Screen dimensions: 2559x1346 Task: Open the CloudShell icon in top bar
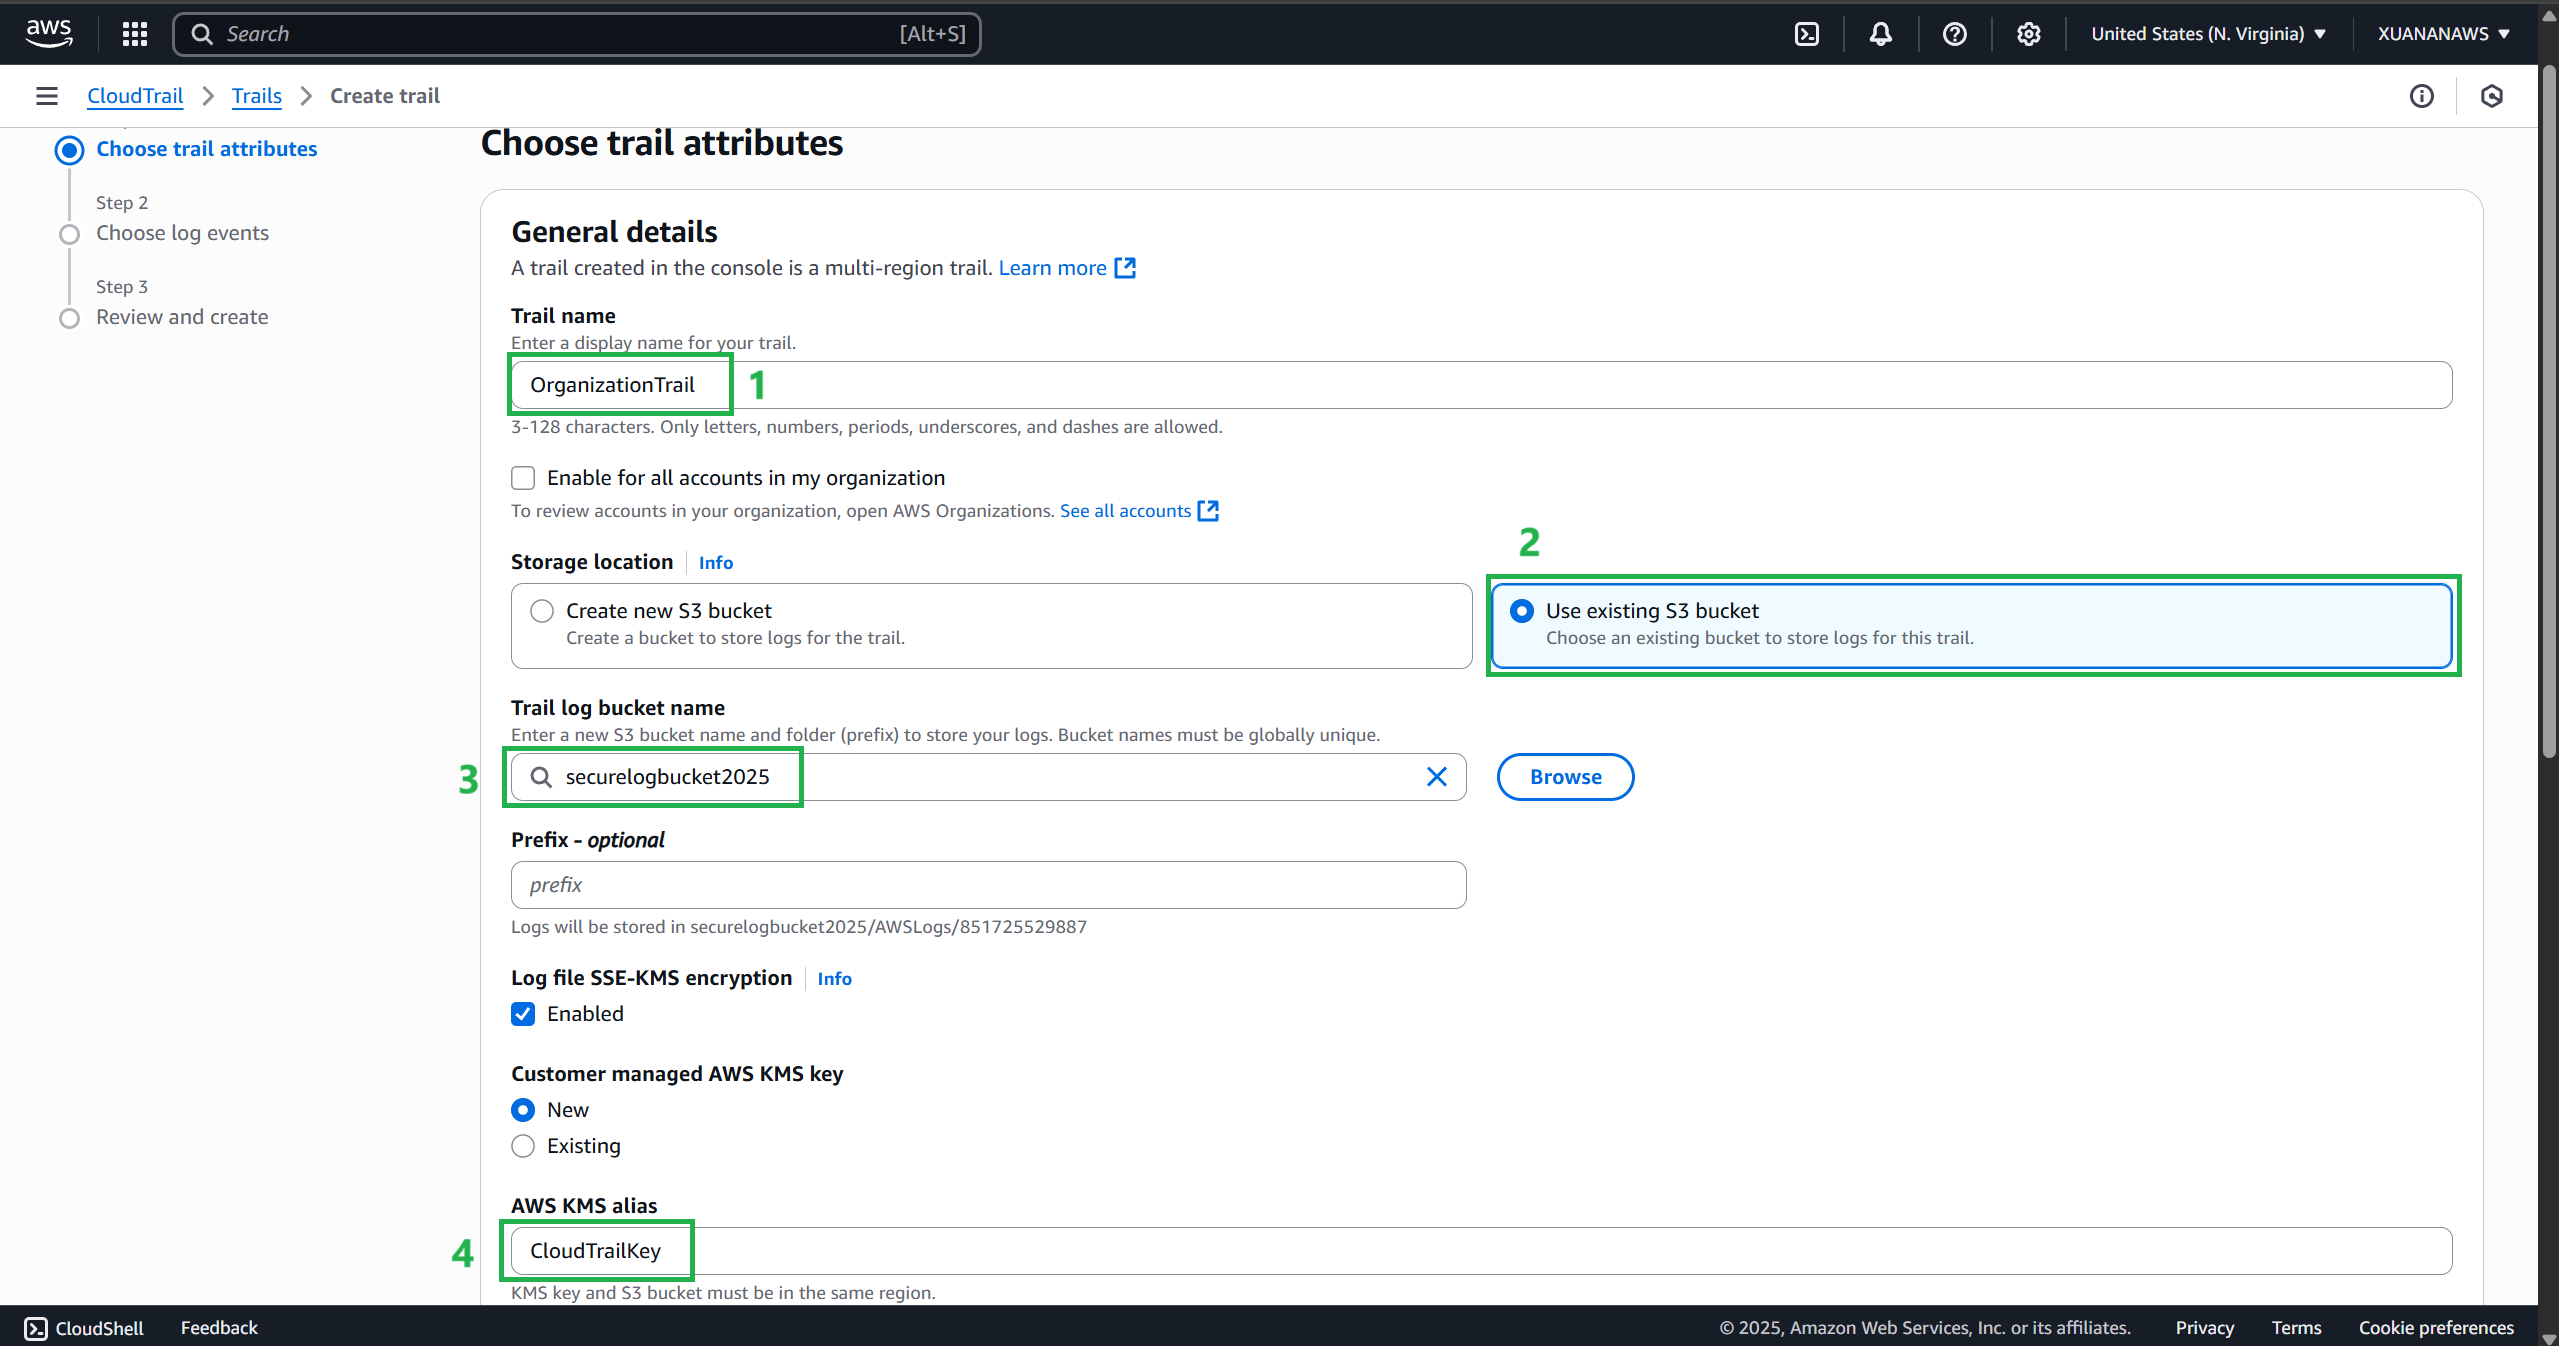(1807, 34)
